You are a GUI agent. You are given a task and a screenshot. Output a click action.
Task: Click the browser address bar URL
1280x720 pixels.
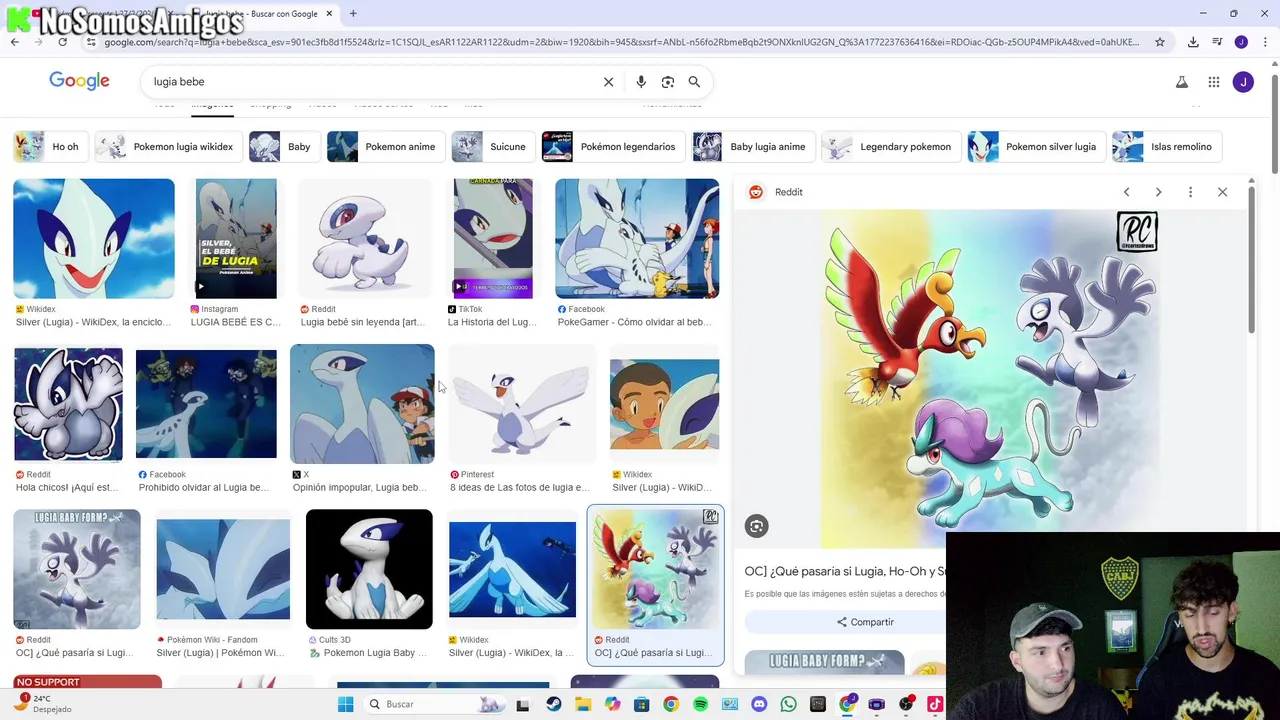pos(620,42)
